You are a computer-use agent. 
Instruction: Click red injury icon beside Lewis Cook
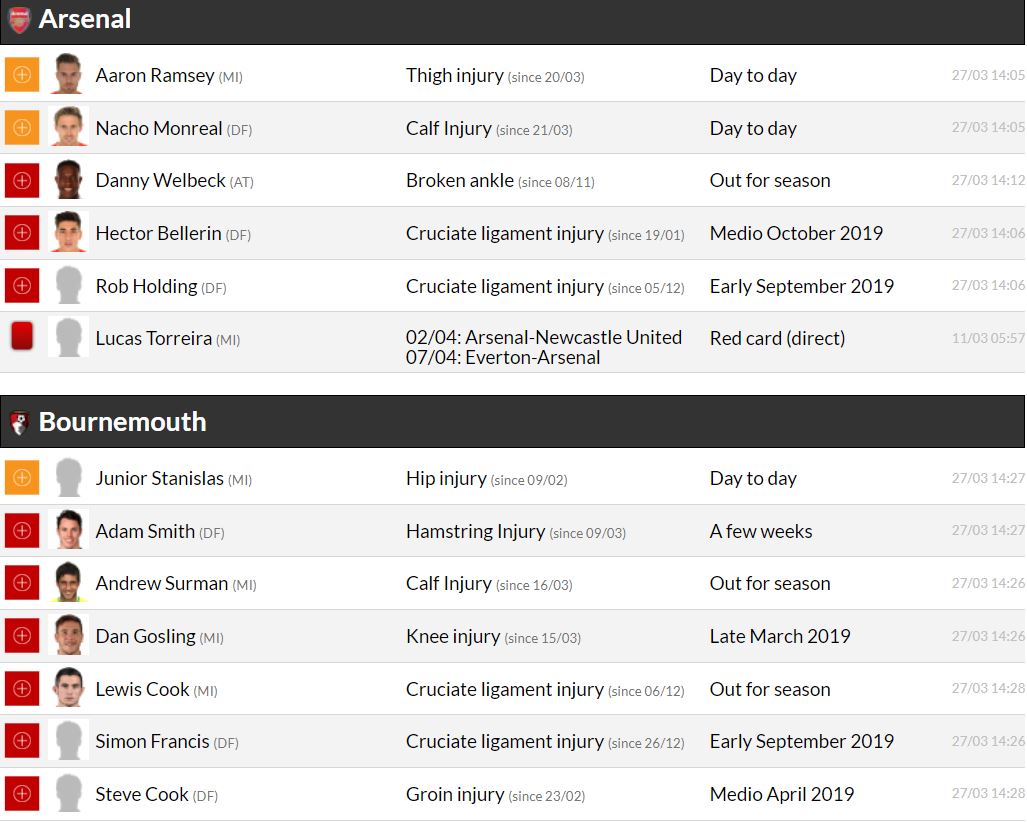coord(22,689)
